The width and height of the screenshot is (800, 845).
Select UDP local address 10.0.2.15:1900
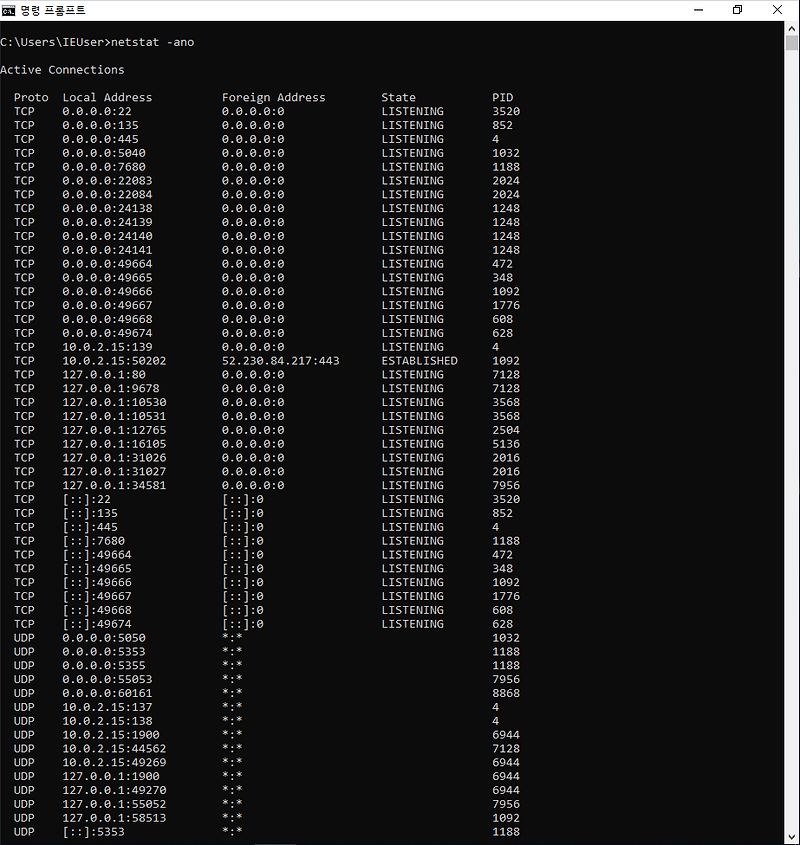tap(111, 735)
